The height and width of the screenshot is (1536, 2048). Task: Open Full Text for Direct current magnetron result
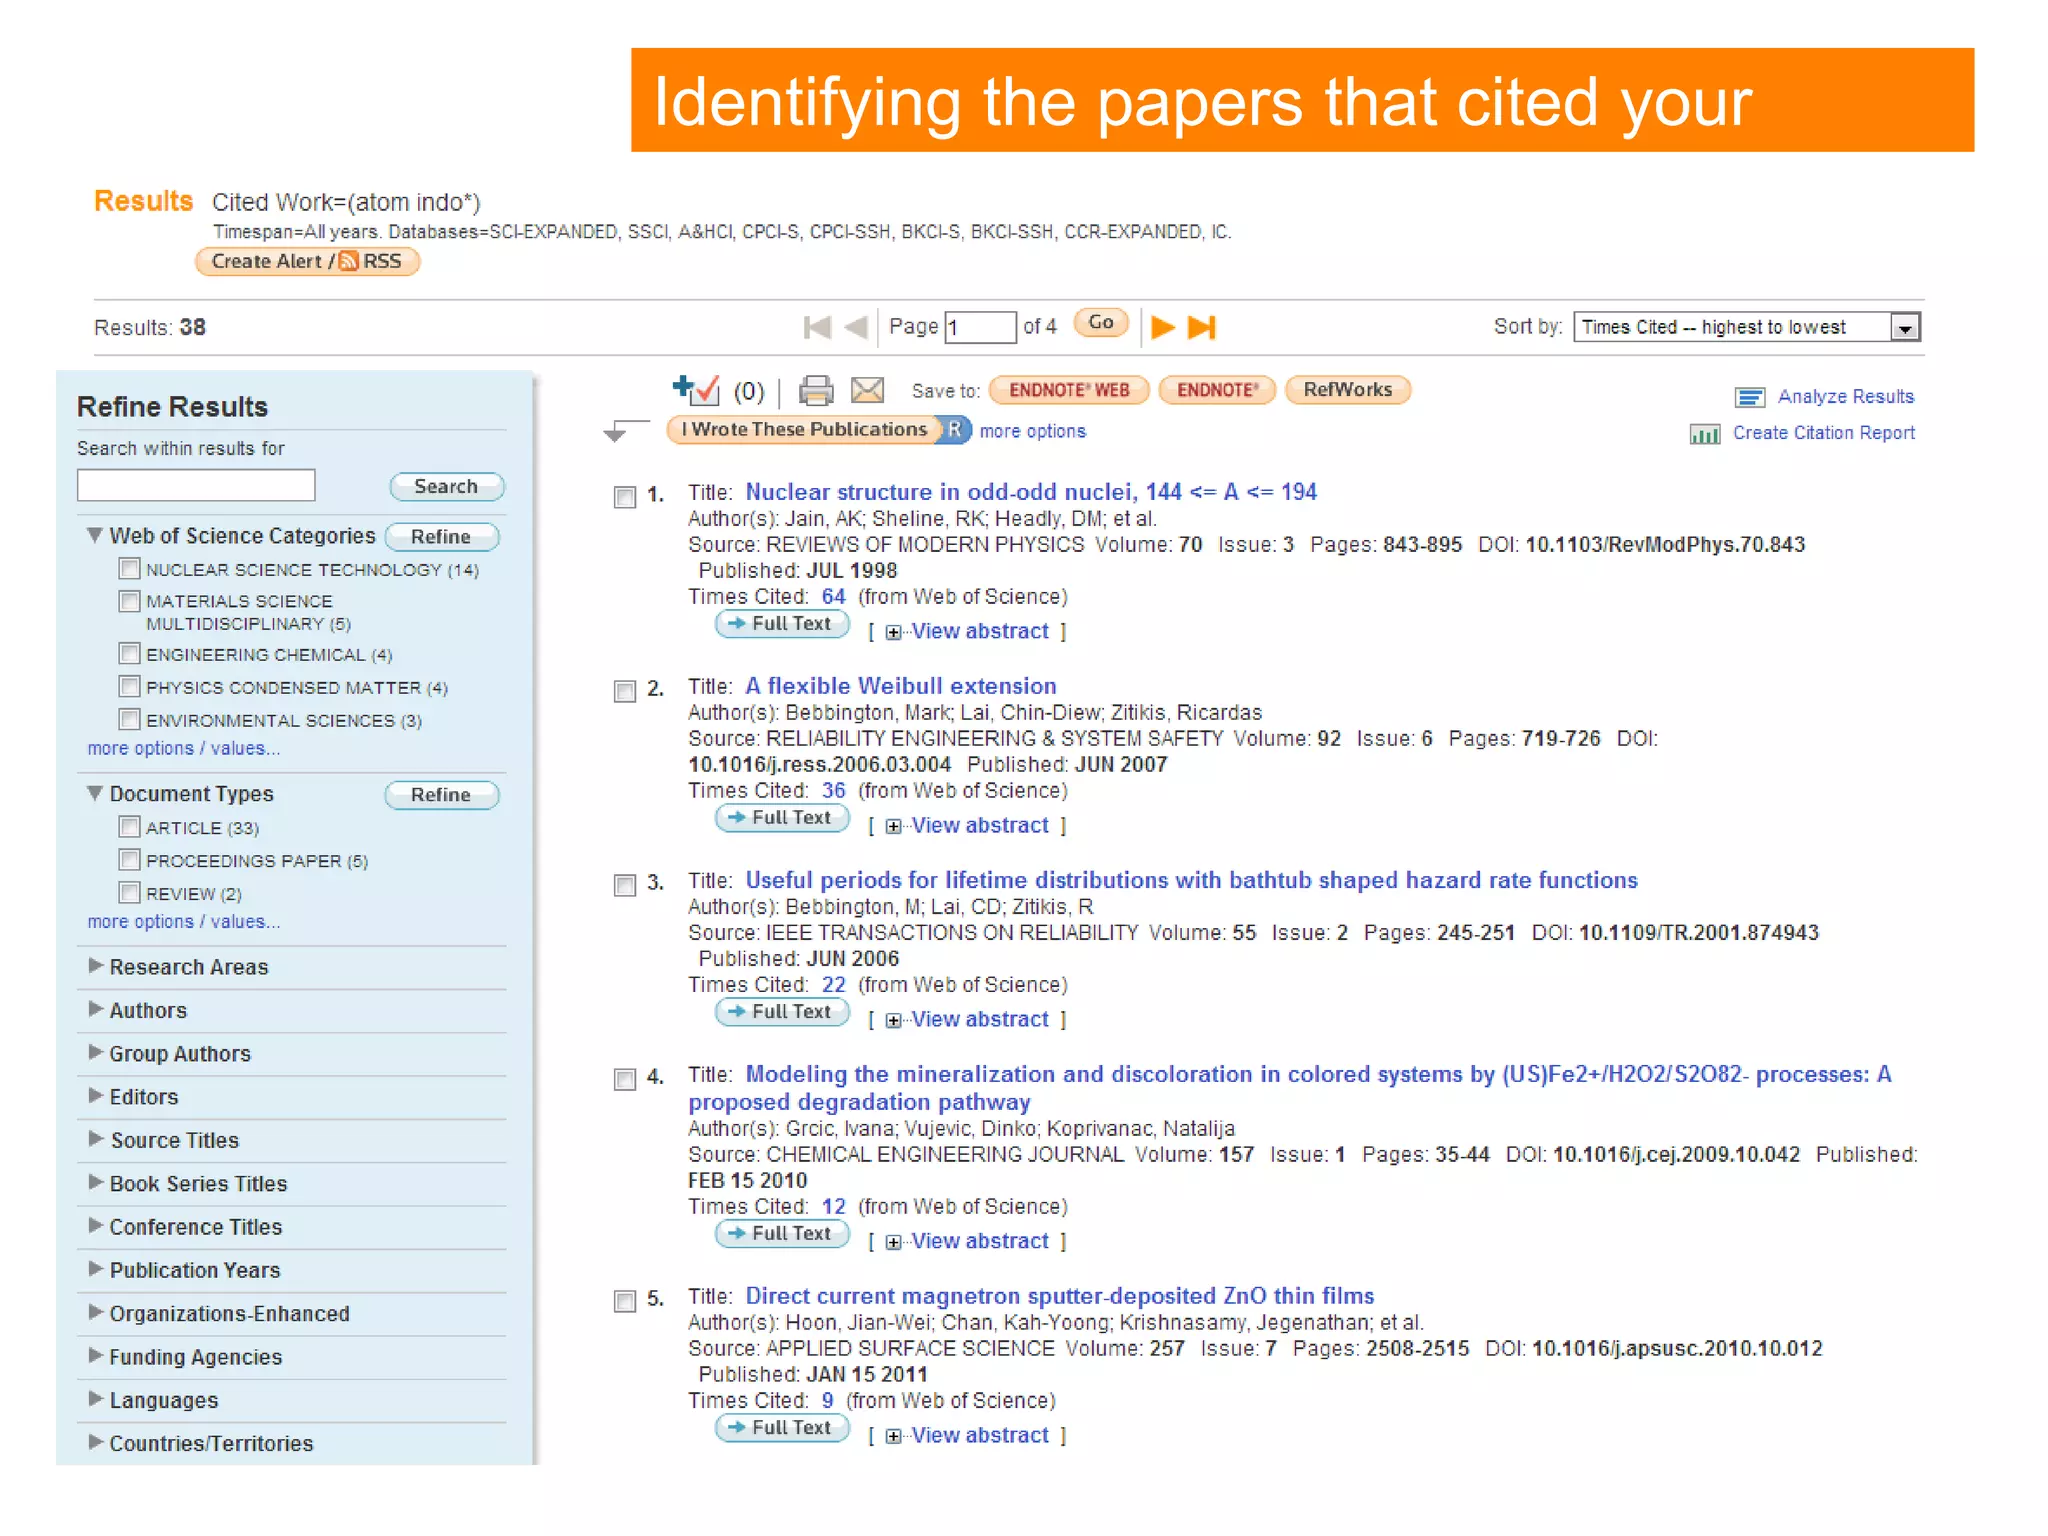pyautogui.click(x=782, y=1428)
